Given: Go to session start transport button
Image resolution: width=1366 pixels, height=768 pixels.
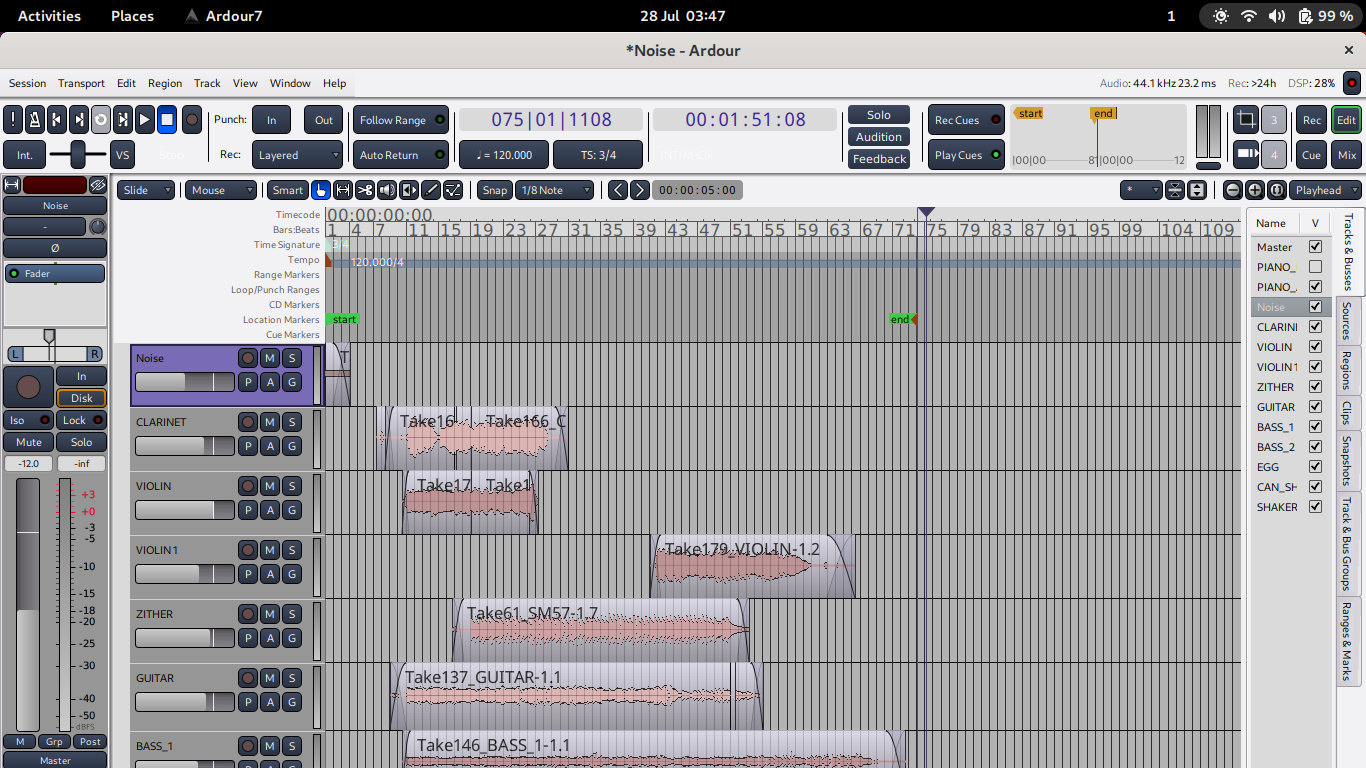Looking at the screenshot, I should click(x=57, y=120).
